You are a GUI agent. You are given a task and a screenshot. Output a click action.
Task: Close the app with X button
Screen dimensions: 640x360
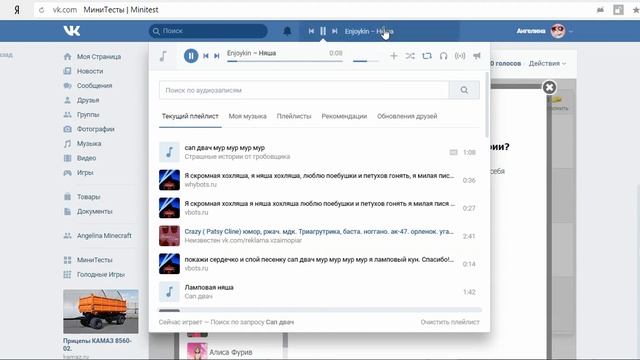(x=549, y=87)
